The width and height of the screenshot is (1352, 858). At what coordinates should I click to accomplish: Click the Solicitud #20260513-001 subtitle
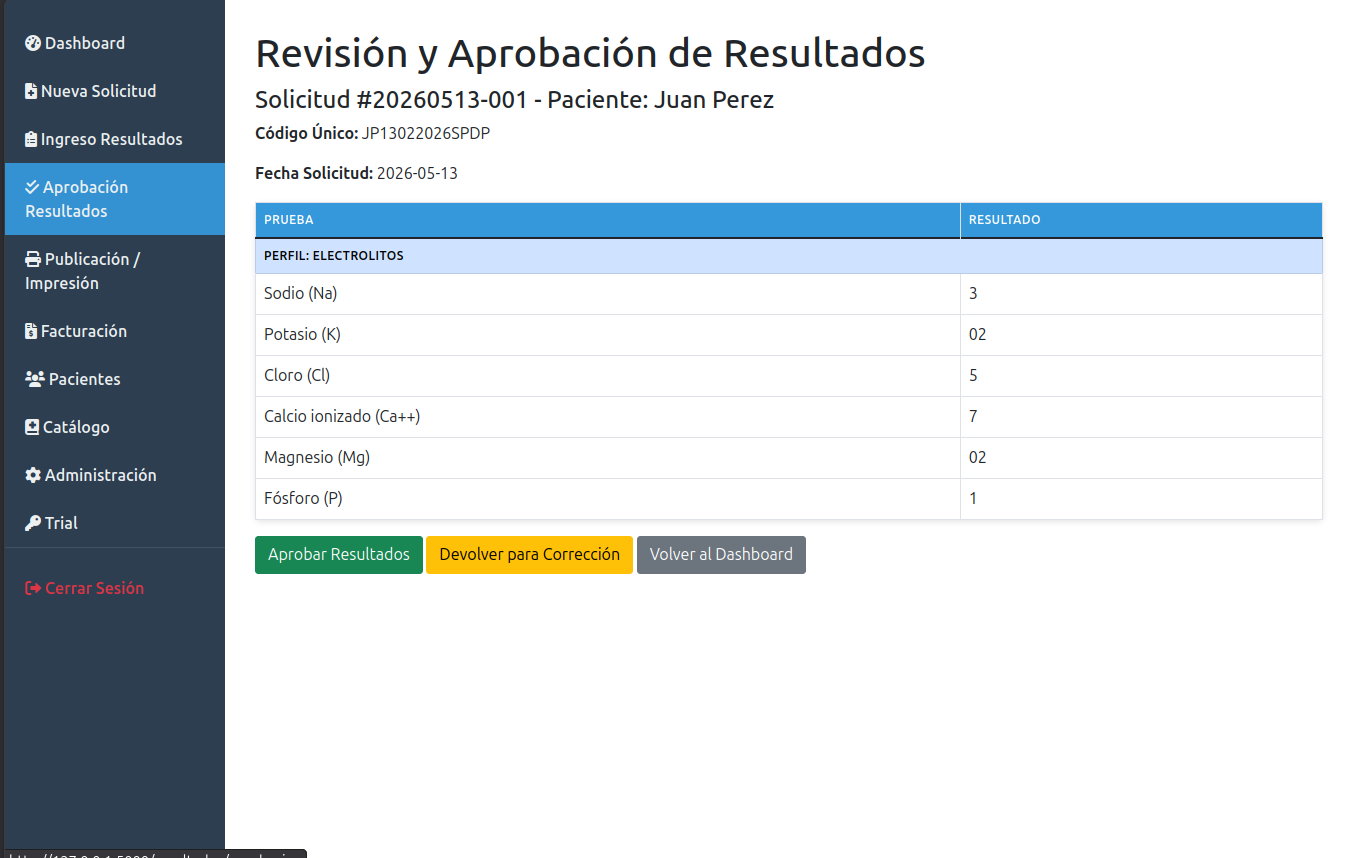[x=514, y=100]
